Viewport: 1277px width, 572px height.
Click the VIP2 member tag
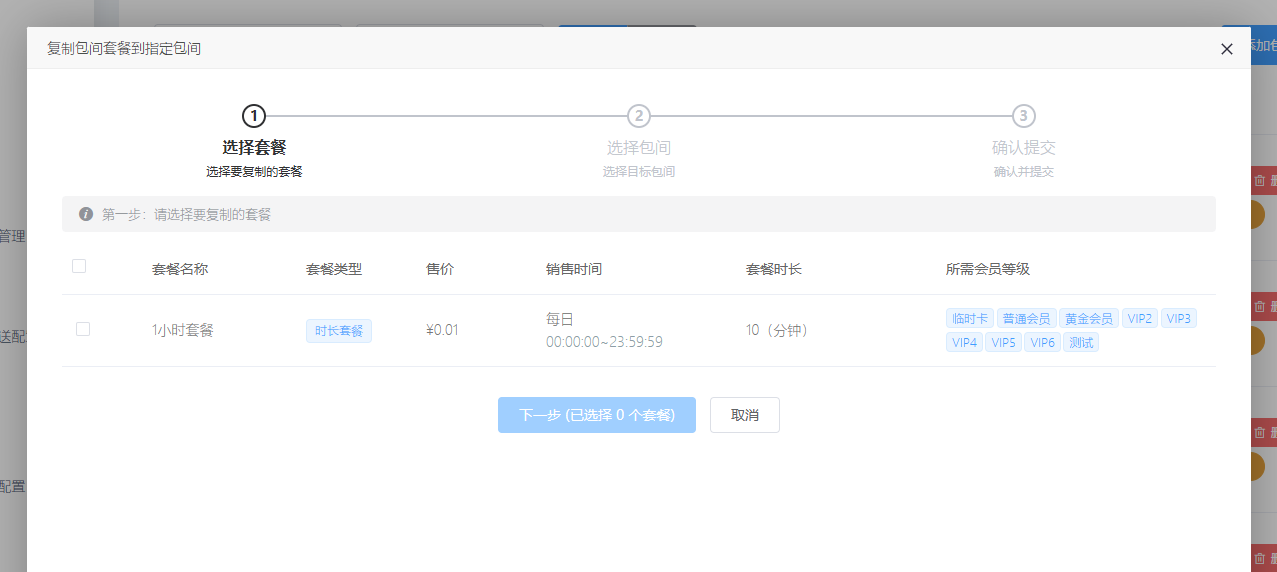coord(1140,319)
